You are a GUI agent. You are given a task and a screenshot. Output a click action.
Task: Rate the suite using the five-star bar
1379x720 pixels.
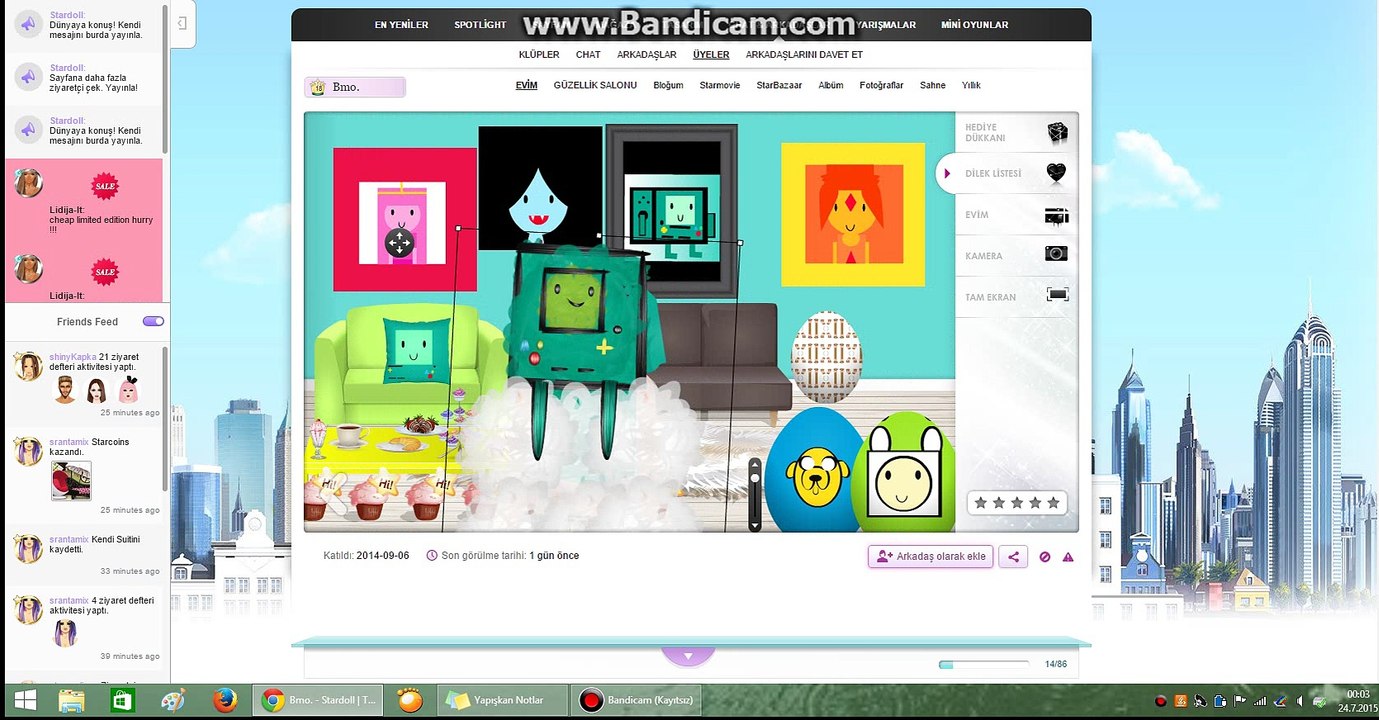tap(1017, 503)
